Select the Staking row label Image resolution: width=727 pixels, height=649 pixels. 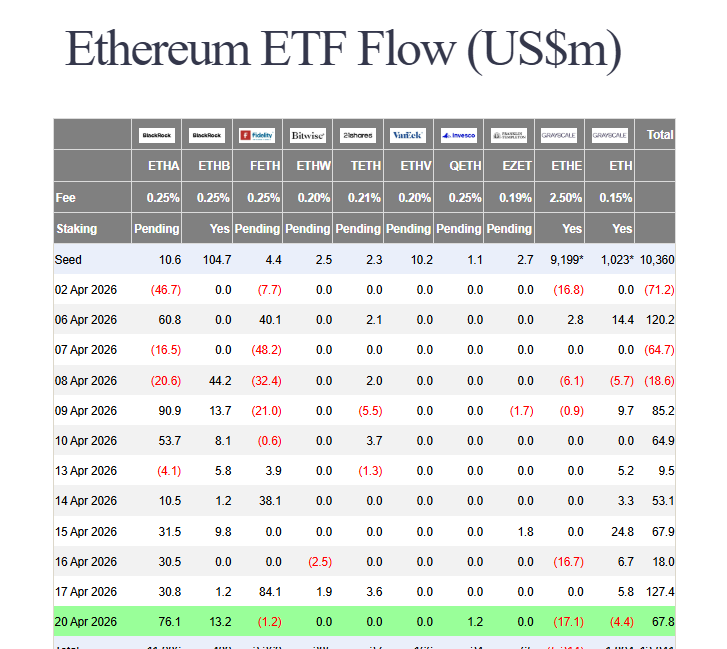(x=76, y=229)
